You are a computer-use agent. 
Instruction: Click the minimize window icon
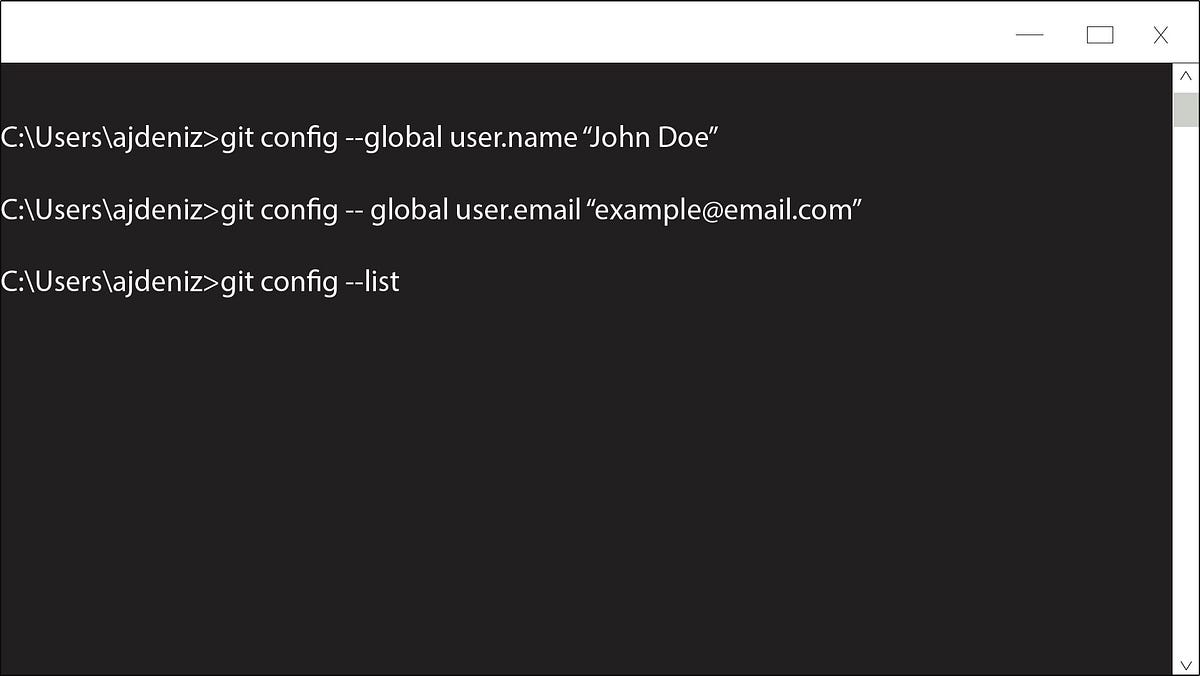[1029, 35]
